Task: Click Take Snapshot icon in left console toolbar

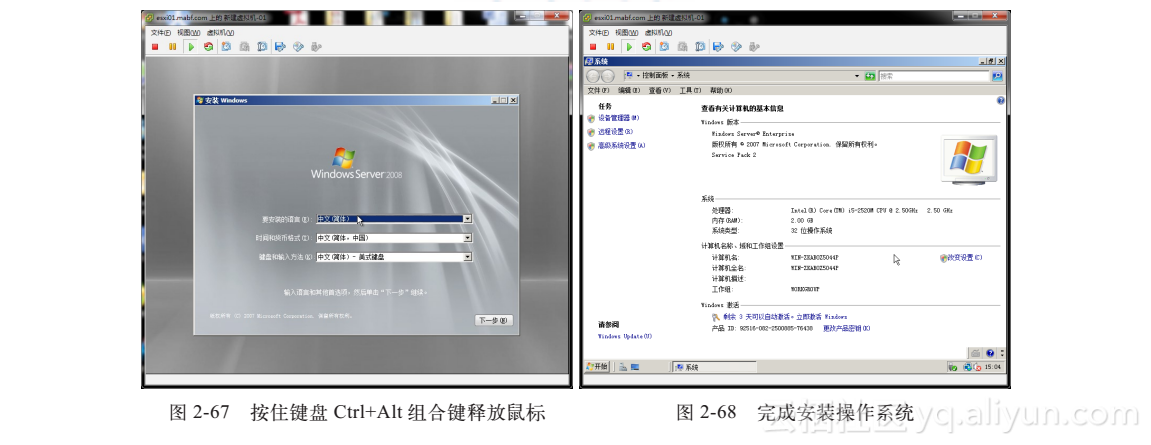Action: (x=226, y=46)
